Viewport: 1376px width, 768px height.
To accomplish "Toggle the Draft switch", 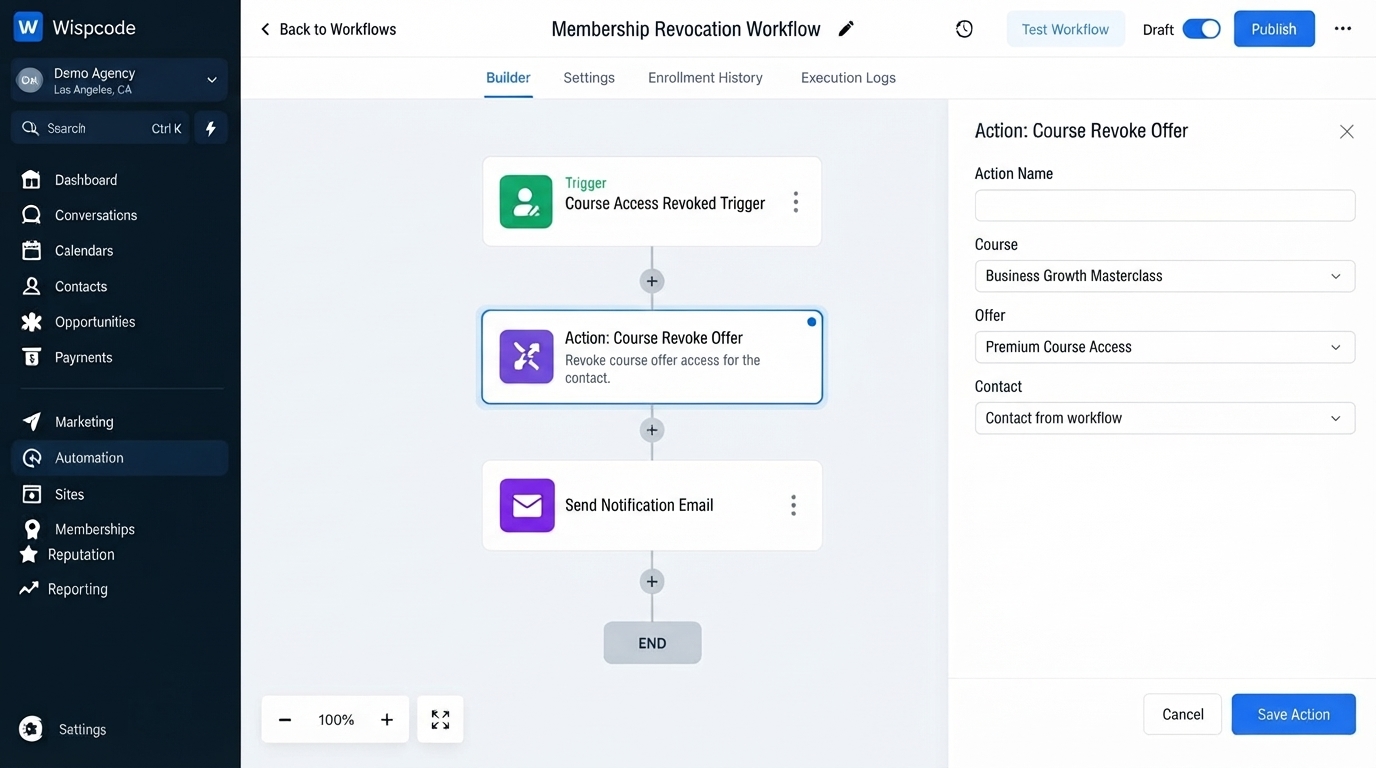I will click(1201, 29).
